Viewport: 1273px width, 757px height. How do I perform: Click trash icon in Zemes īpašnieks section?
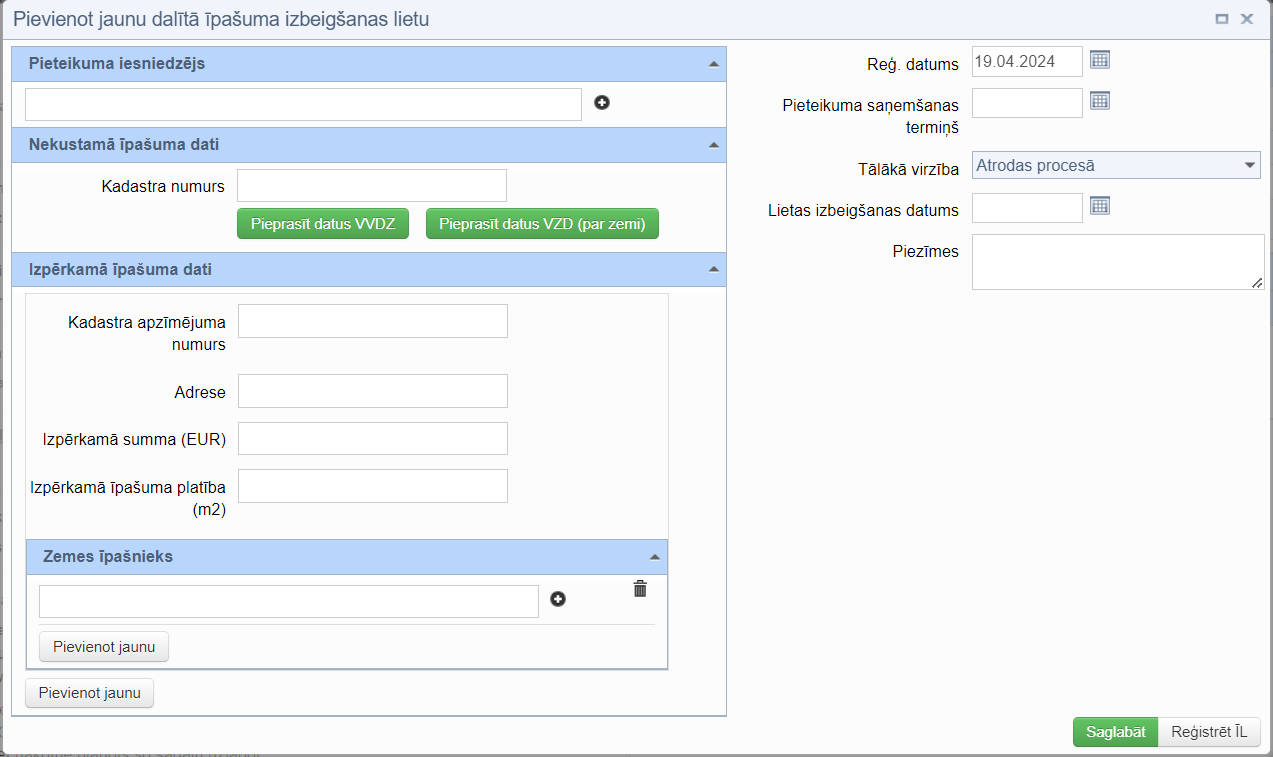tap(640, 589)
